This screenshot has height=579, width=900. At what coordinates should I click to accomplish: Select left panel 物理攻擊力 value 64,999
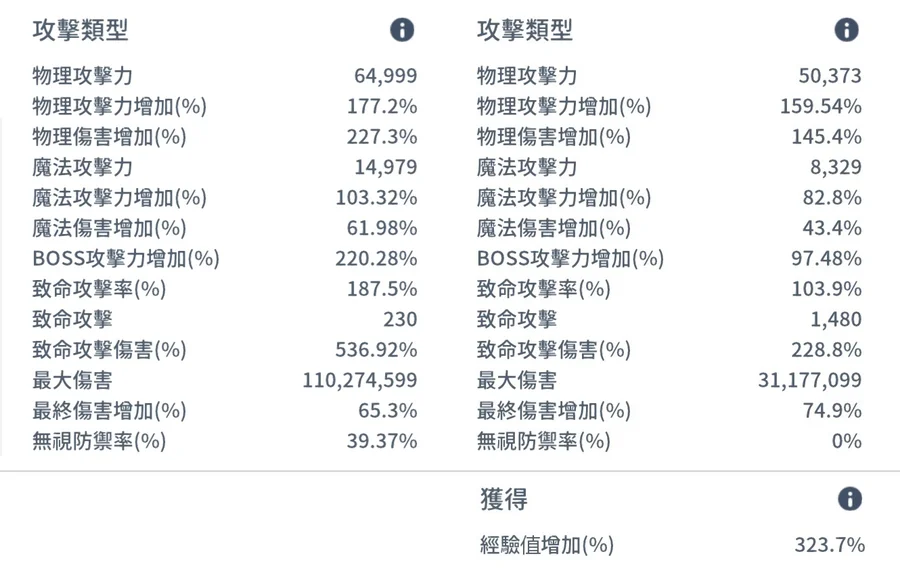click(386, 76)
